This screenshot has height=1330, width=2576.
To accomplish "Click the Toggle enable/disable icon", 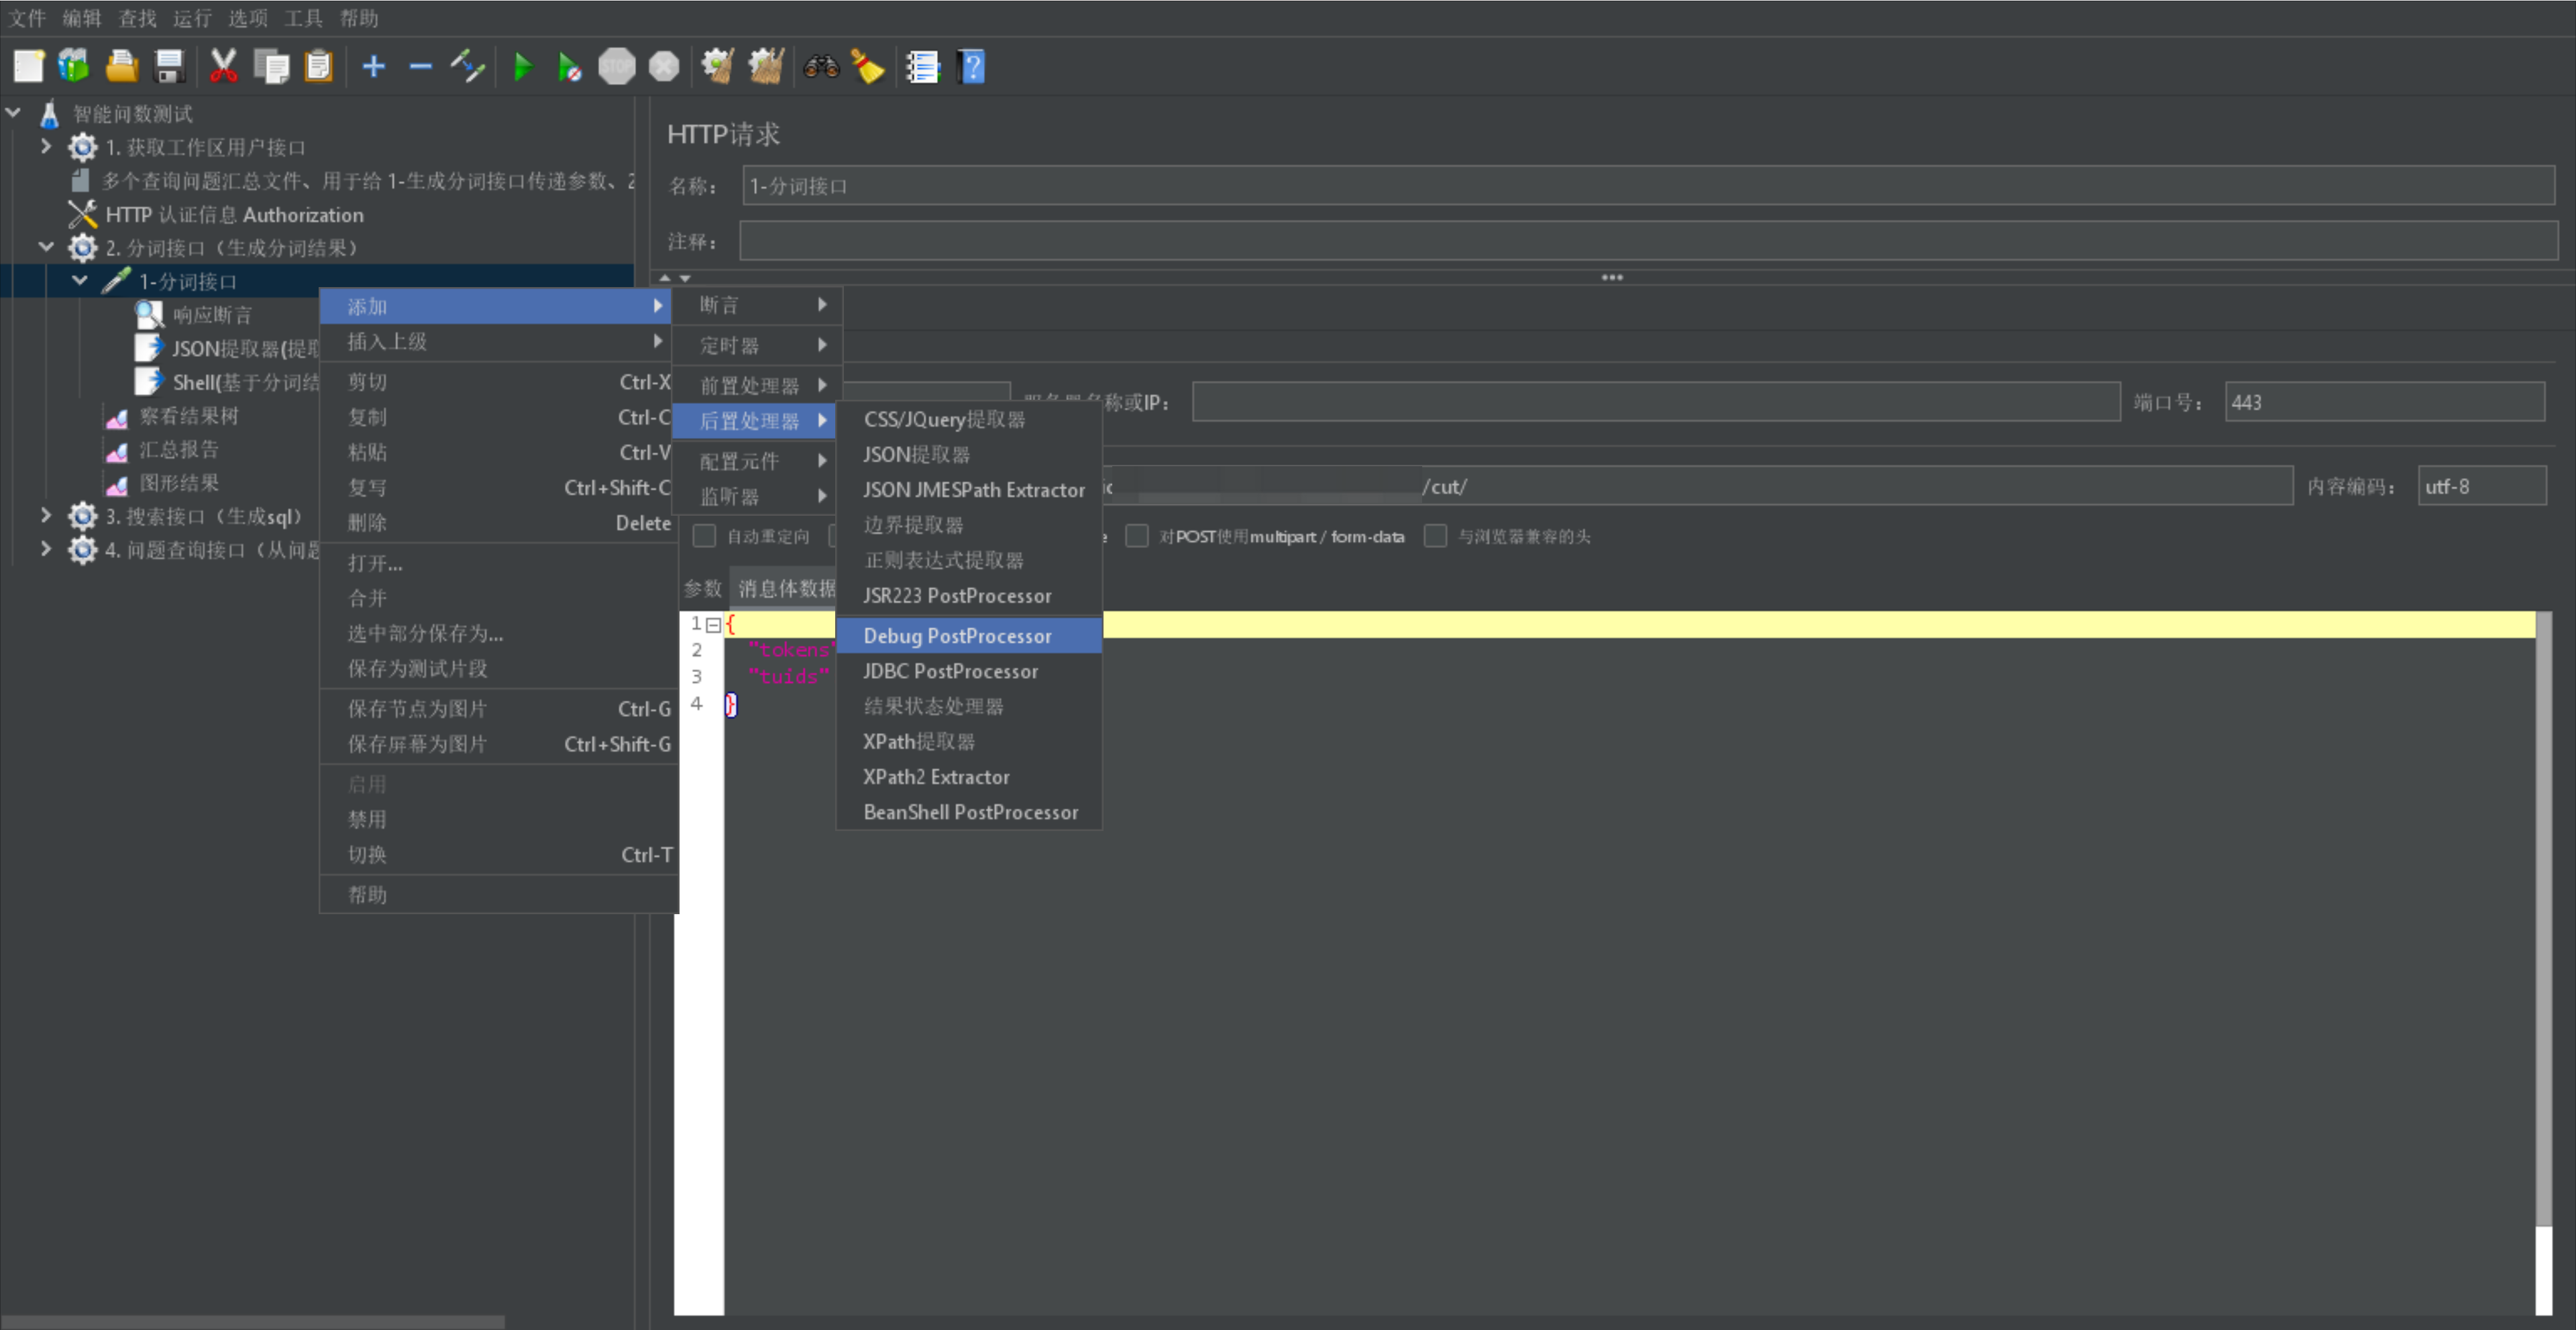I will click(x=467, y=67).
